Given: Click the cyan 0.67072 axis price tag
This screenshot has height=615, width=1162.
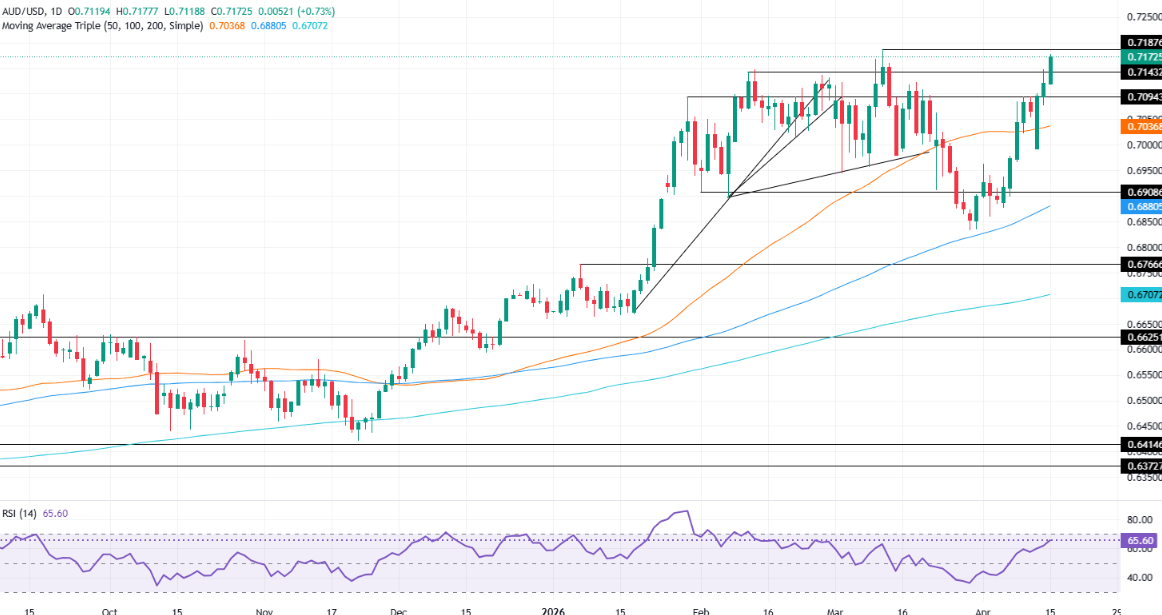Looking at the screenshot, I should click(1139, 295).
